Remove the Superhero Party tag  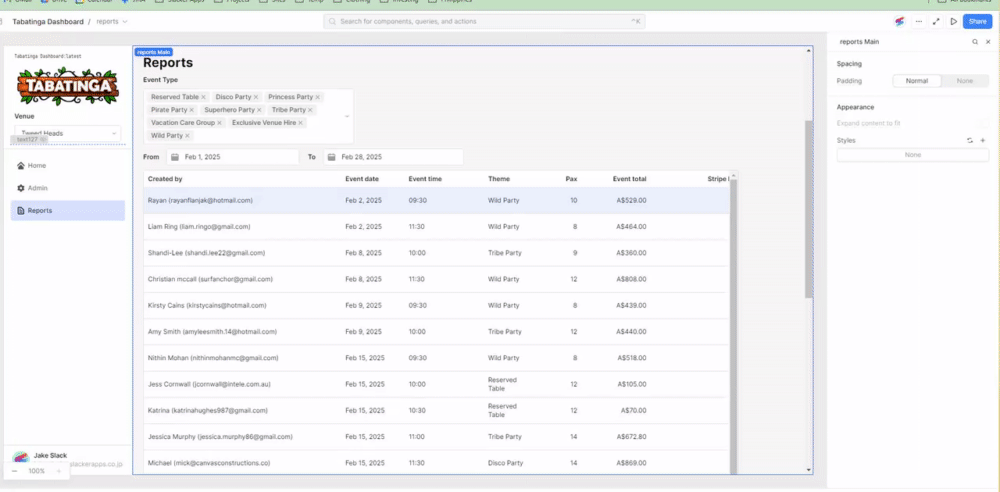coord(259,110)
